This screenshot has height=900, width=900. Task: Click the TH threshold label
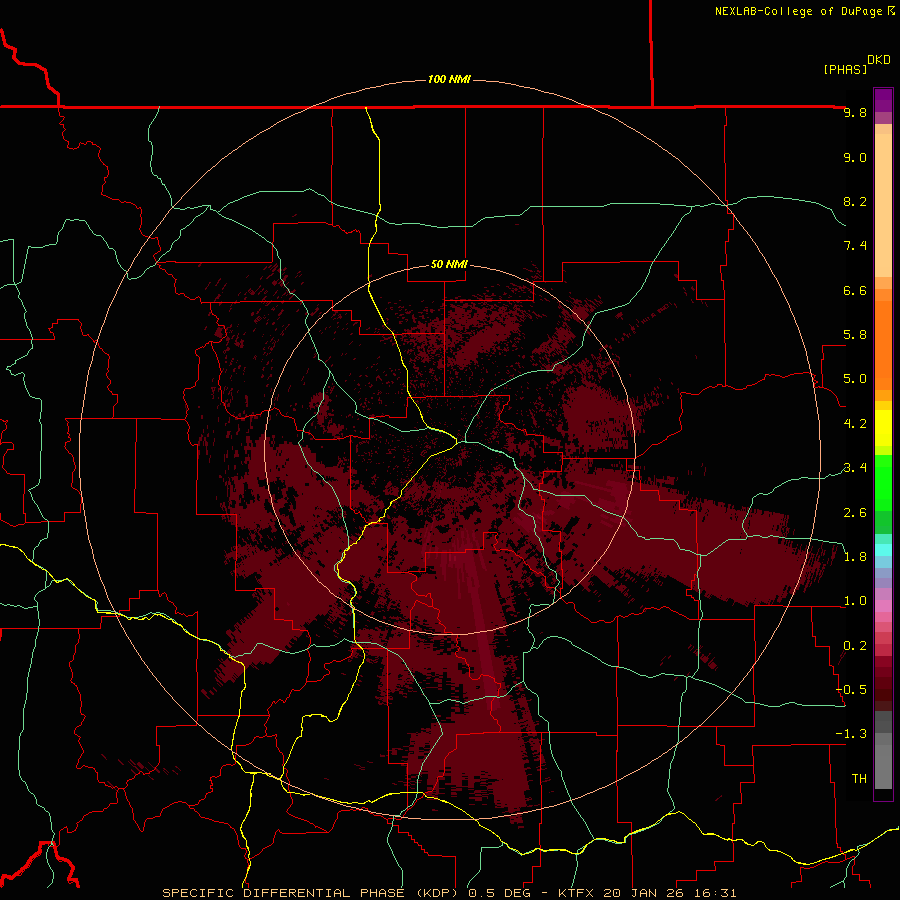(859, 779)
